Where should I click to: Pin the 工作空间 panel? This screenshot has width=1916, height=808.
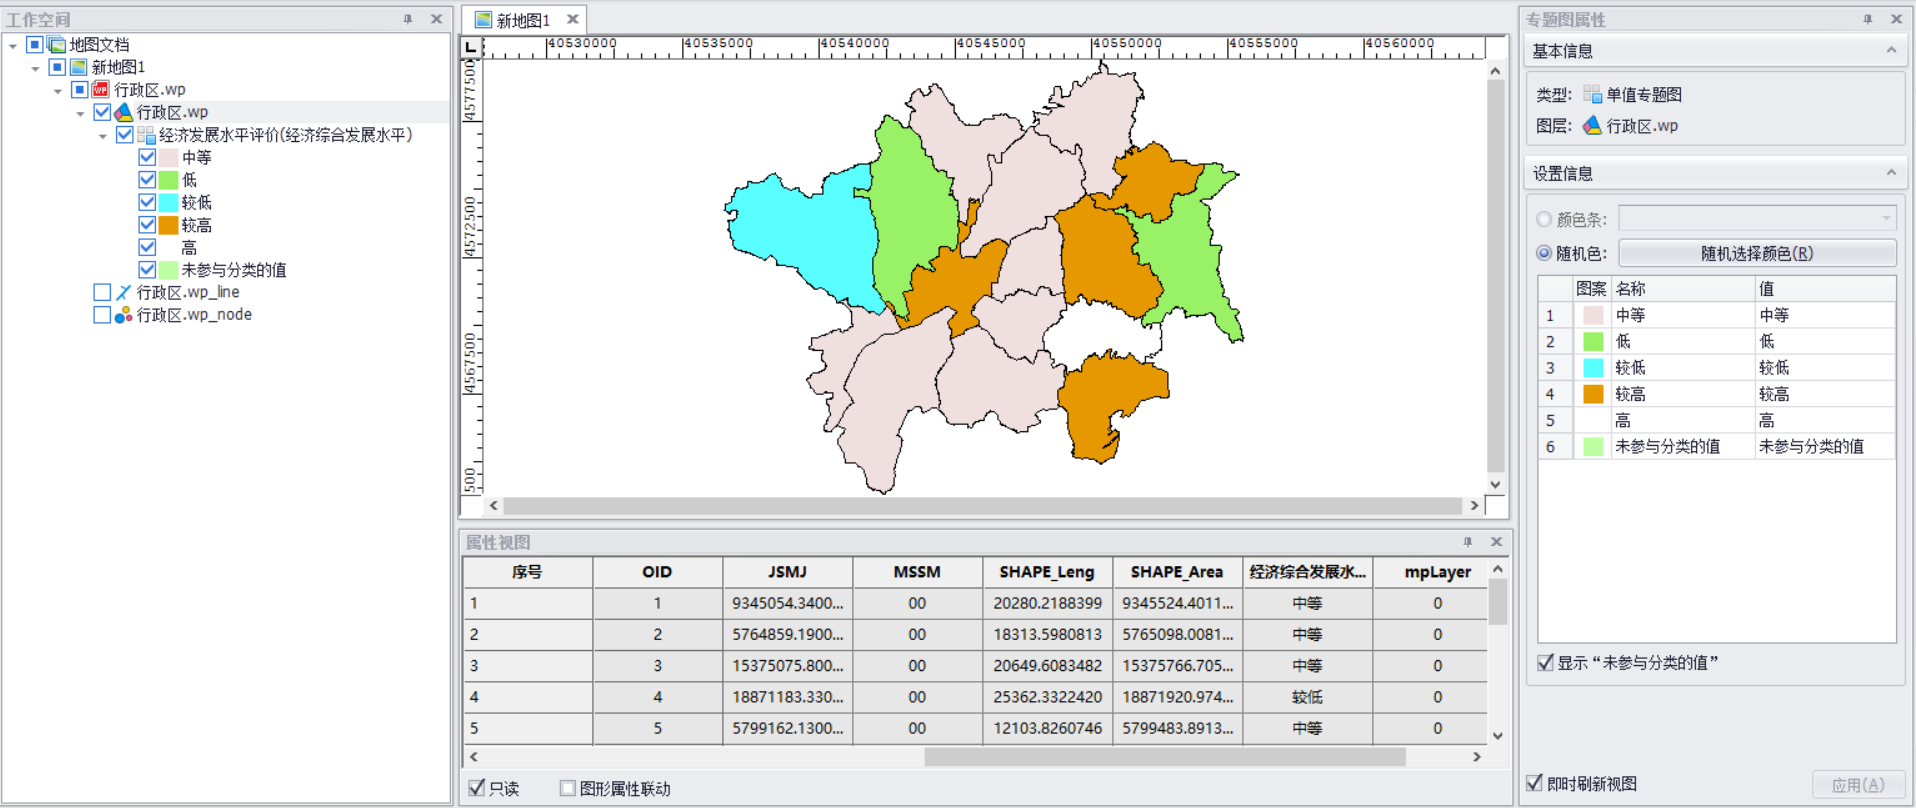point(408,19)
